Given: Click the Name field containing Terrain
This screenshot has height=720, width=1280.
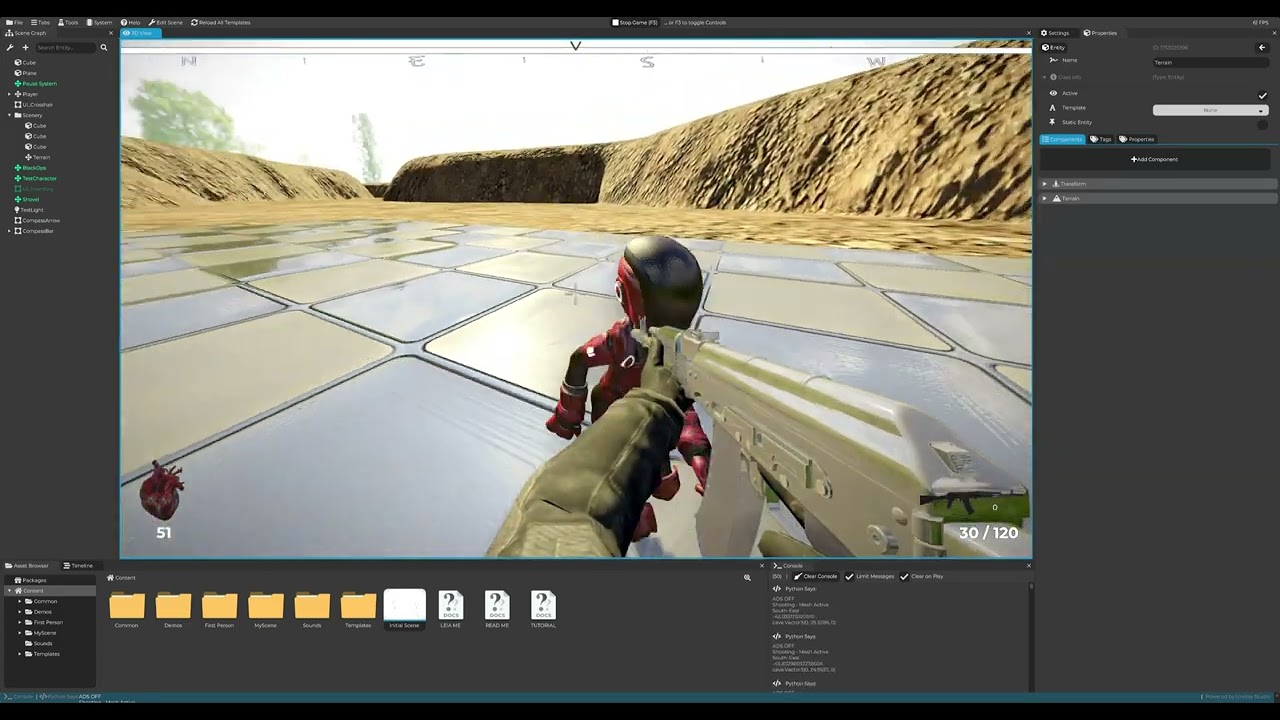Looking at the screenshot, I should tap(1210, 62).
